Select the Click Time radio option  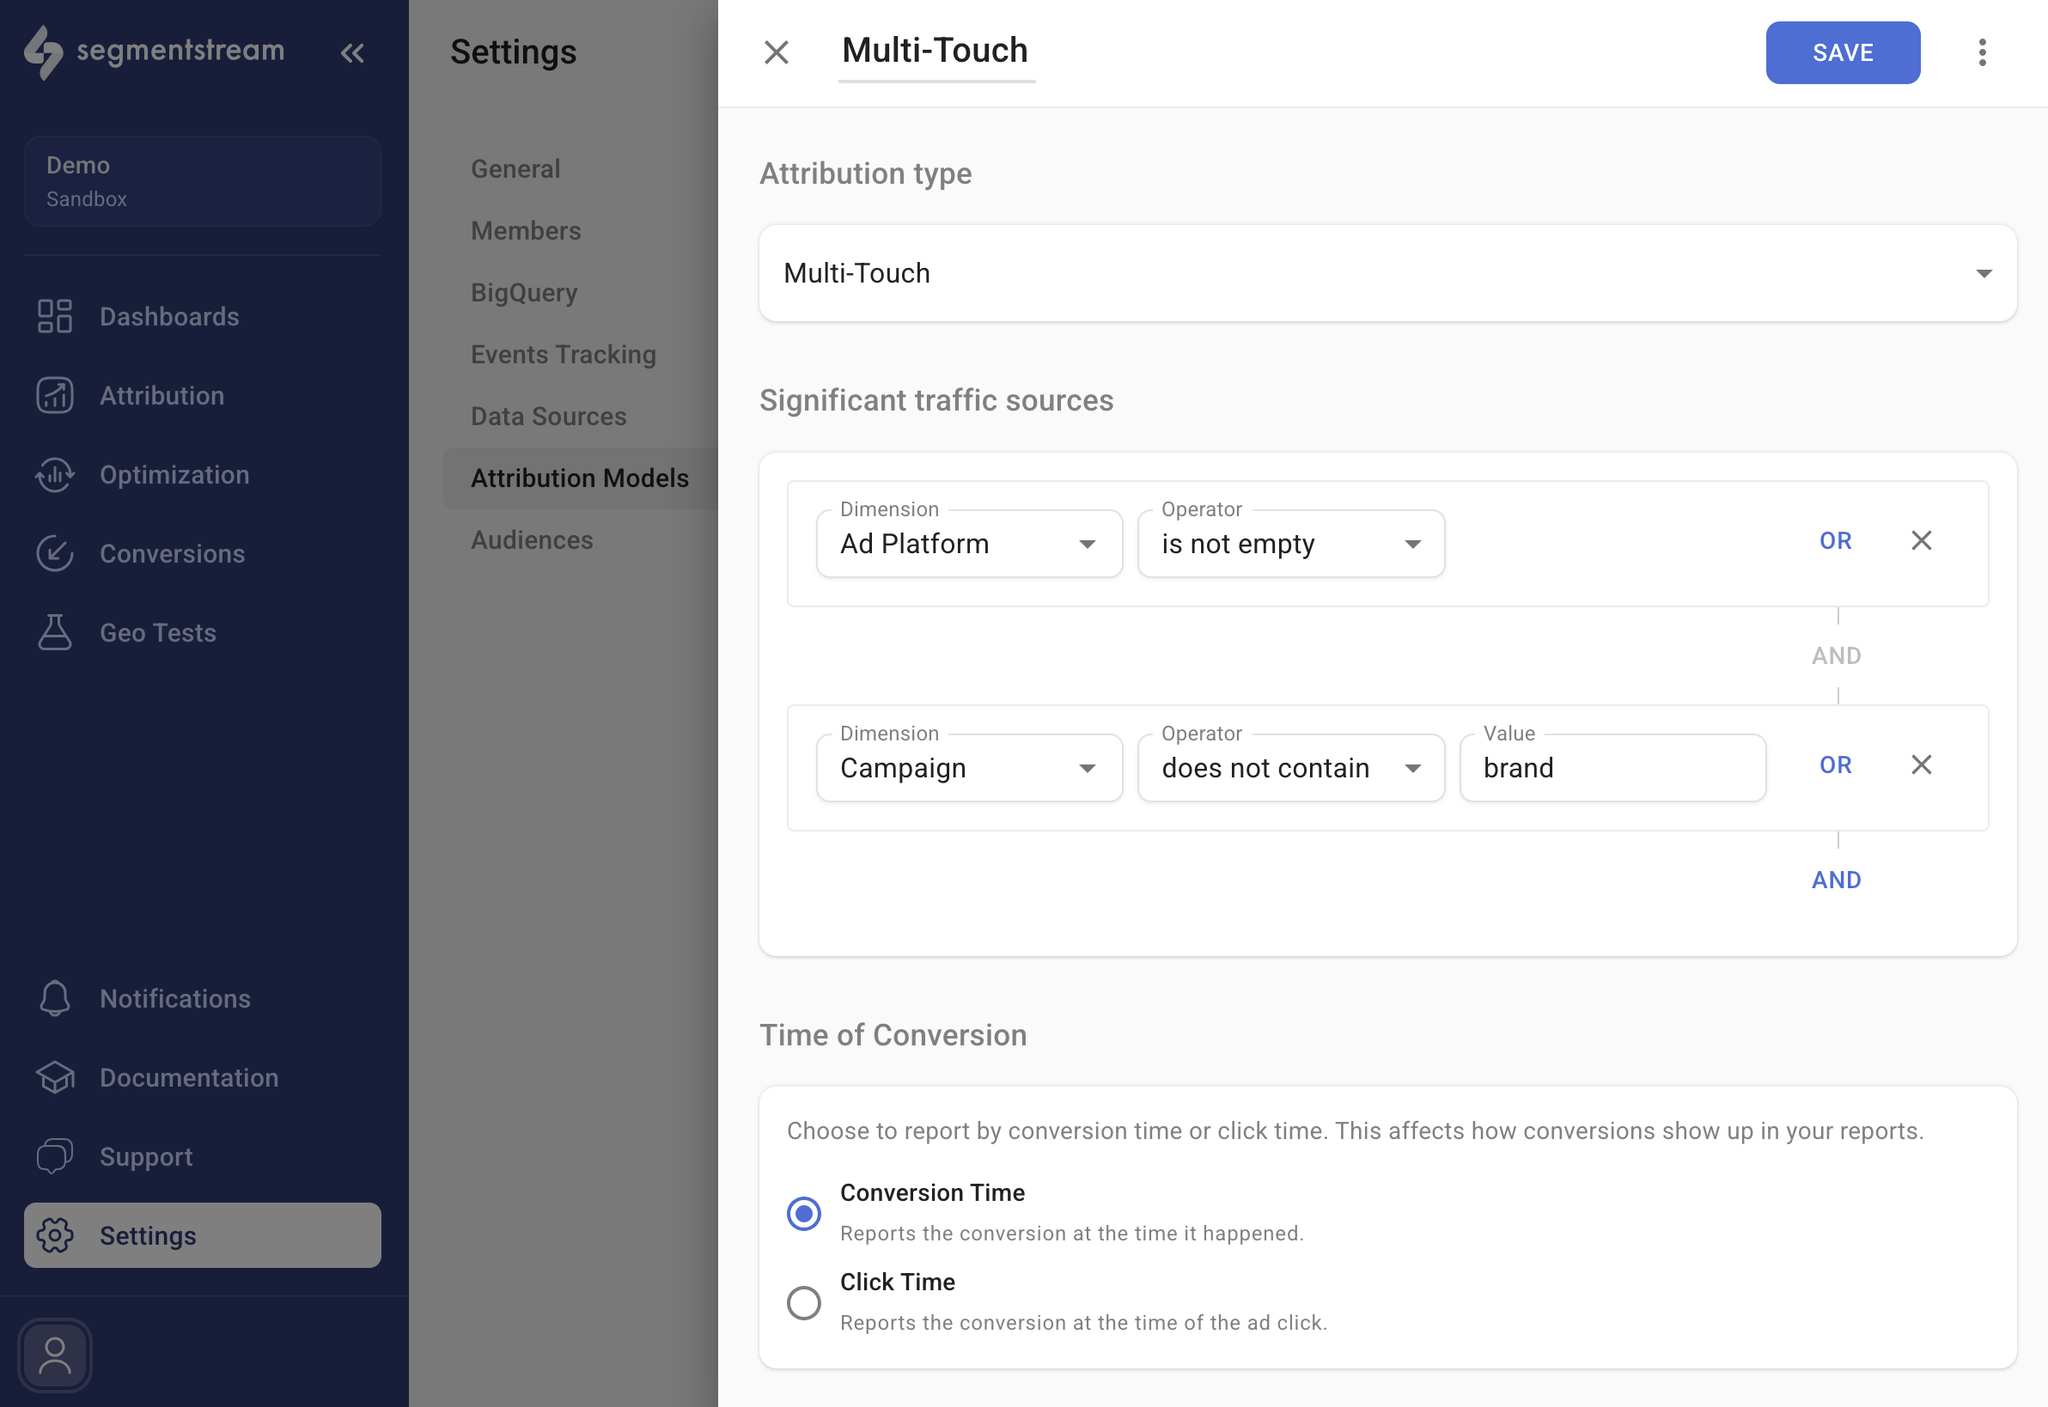[804, 1303]
